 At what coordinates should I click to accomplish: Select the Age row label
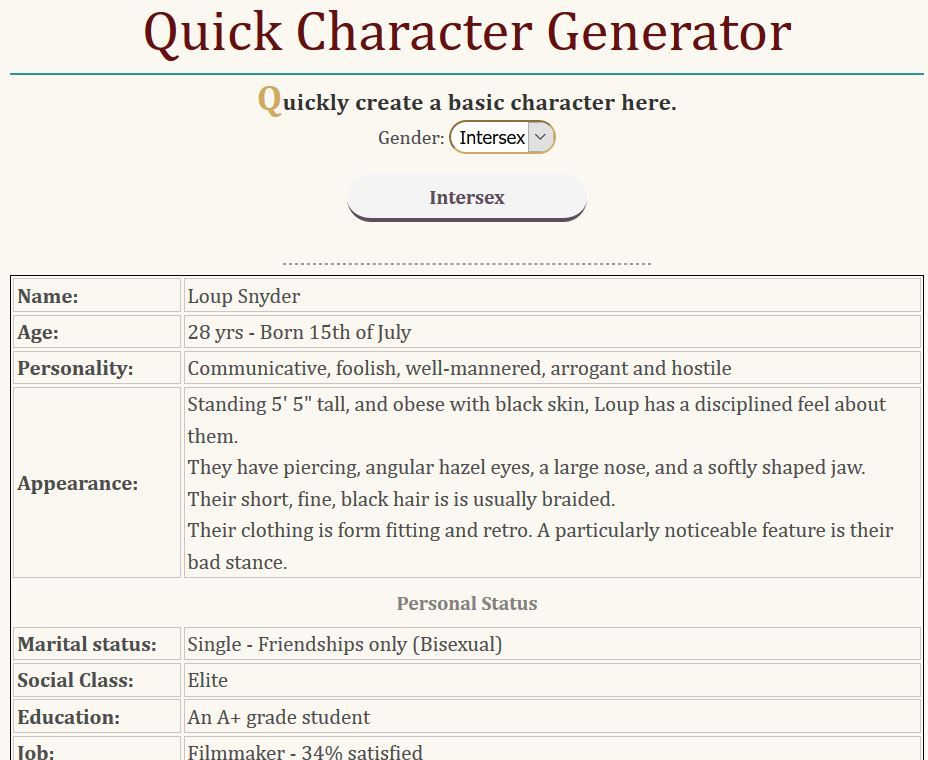click(38, 332)
